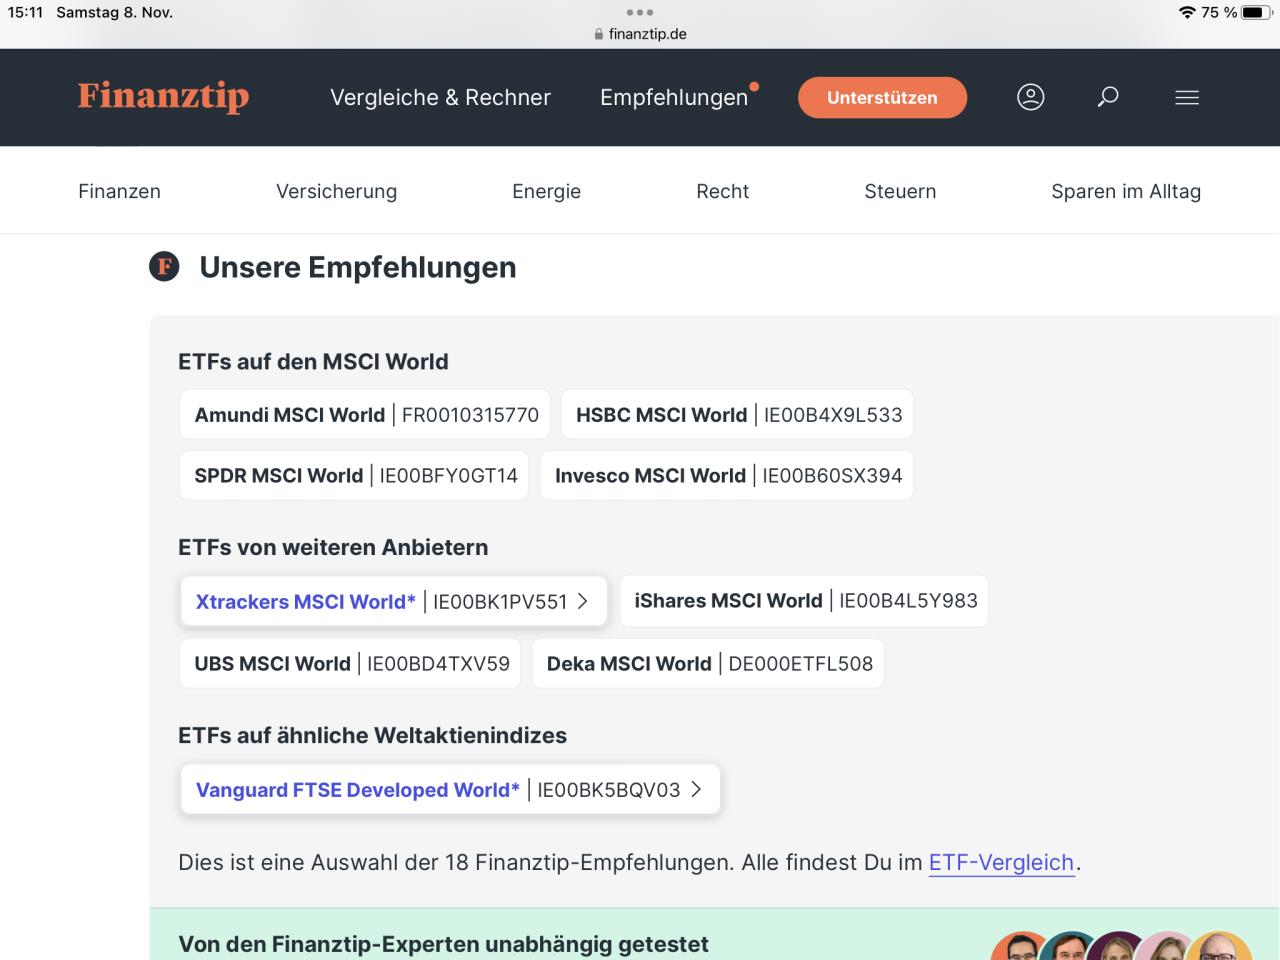Image resolution: width=1280 pixels, height=960 pixels.
Task: Tap the expert avatars at the bottom right
Action: (x=1120, y=948)
